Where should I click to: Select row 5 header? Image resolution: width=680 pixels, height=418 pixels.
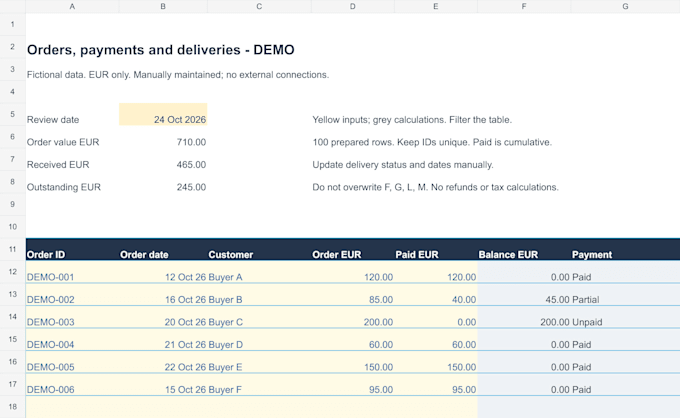coord(13,114)
